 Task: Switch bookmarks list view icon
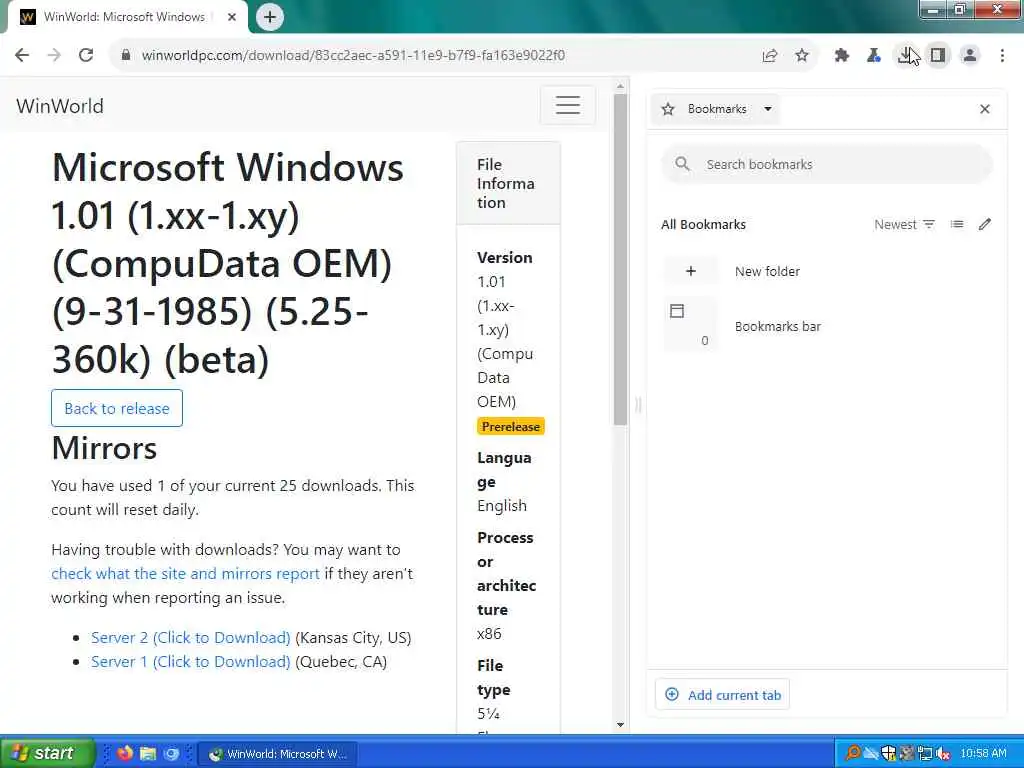click(x=957, y=225)
